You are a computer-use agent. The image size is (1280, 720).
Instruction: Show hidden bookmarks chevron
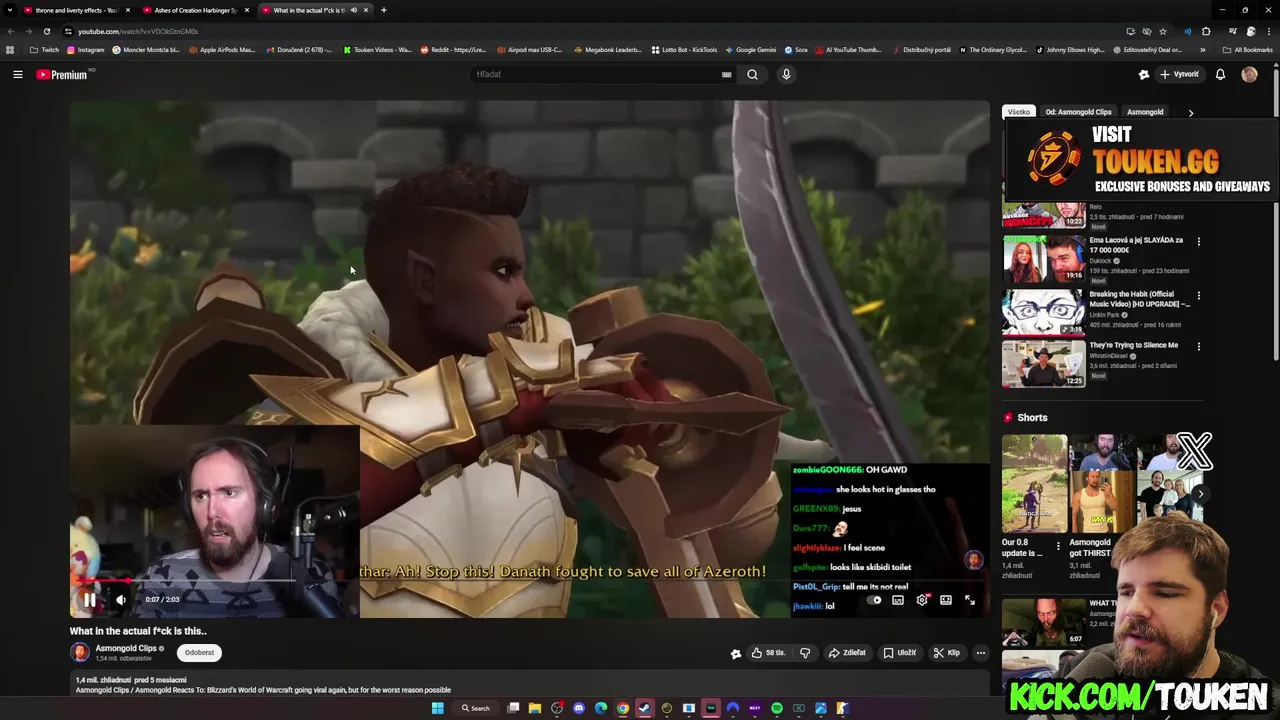click(1203, 49)
